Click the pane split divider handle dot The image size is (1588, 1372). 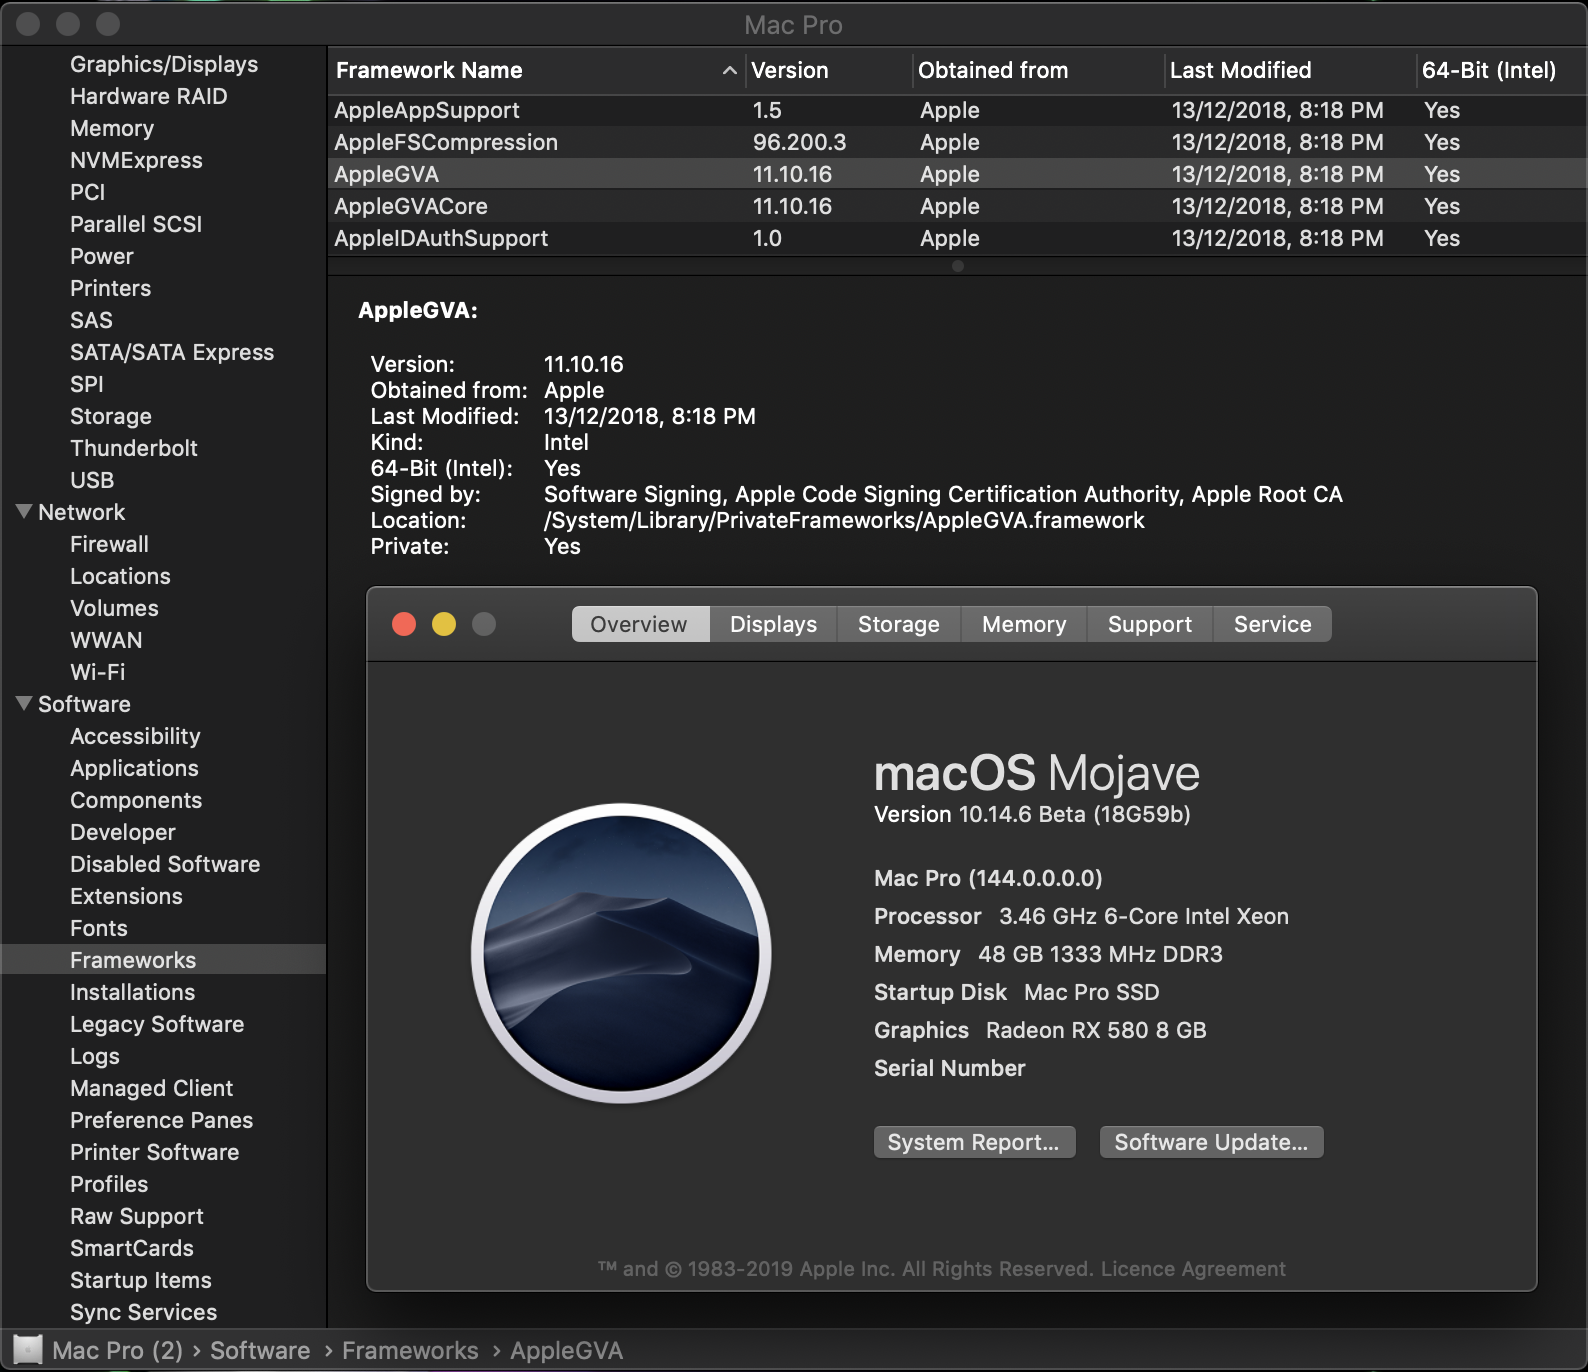(958, 266)
